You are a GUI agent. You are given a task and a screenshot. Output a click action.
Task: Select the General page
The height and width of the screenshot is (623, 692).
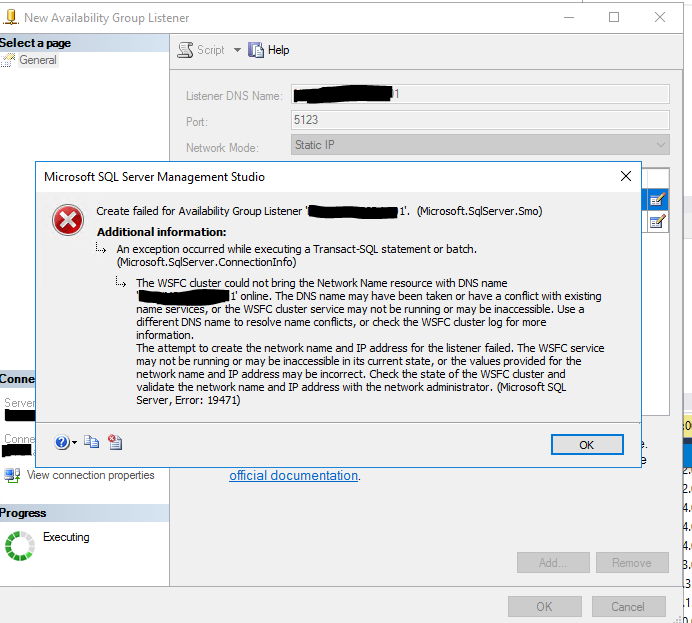click(x=38, y=60)
